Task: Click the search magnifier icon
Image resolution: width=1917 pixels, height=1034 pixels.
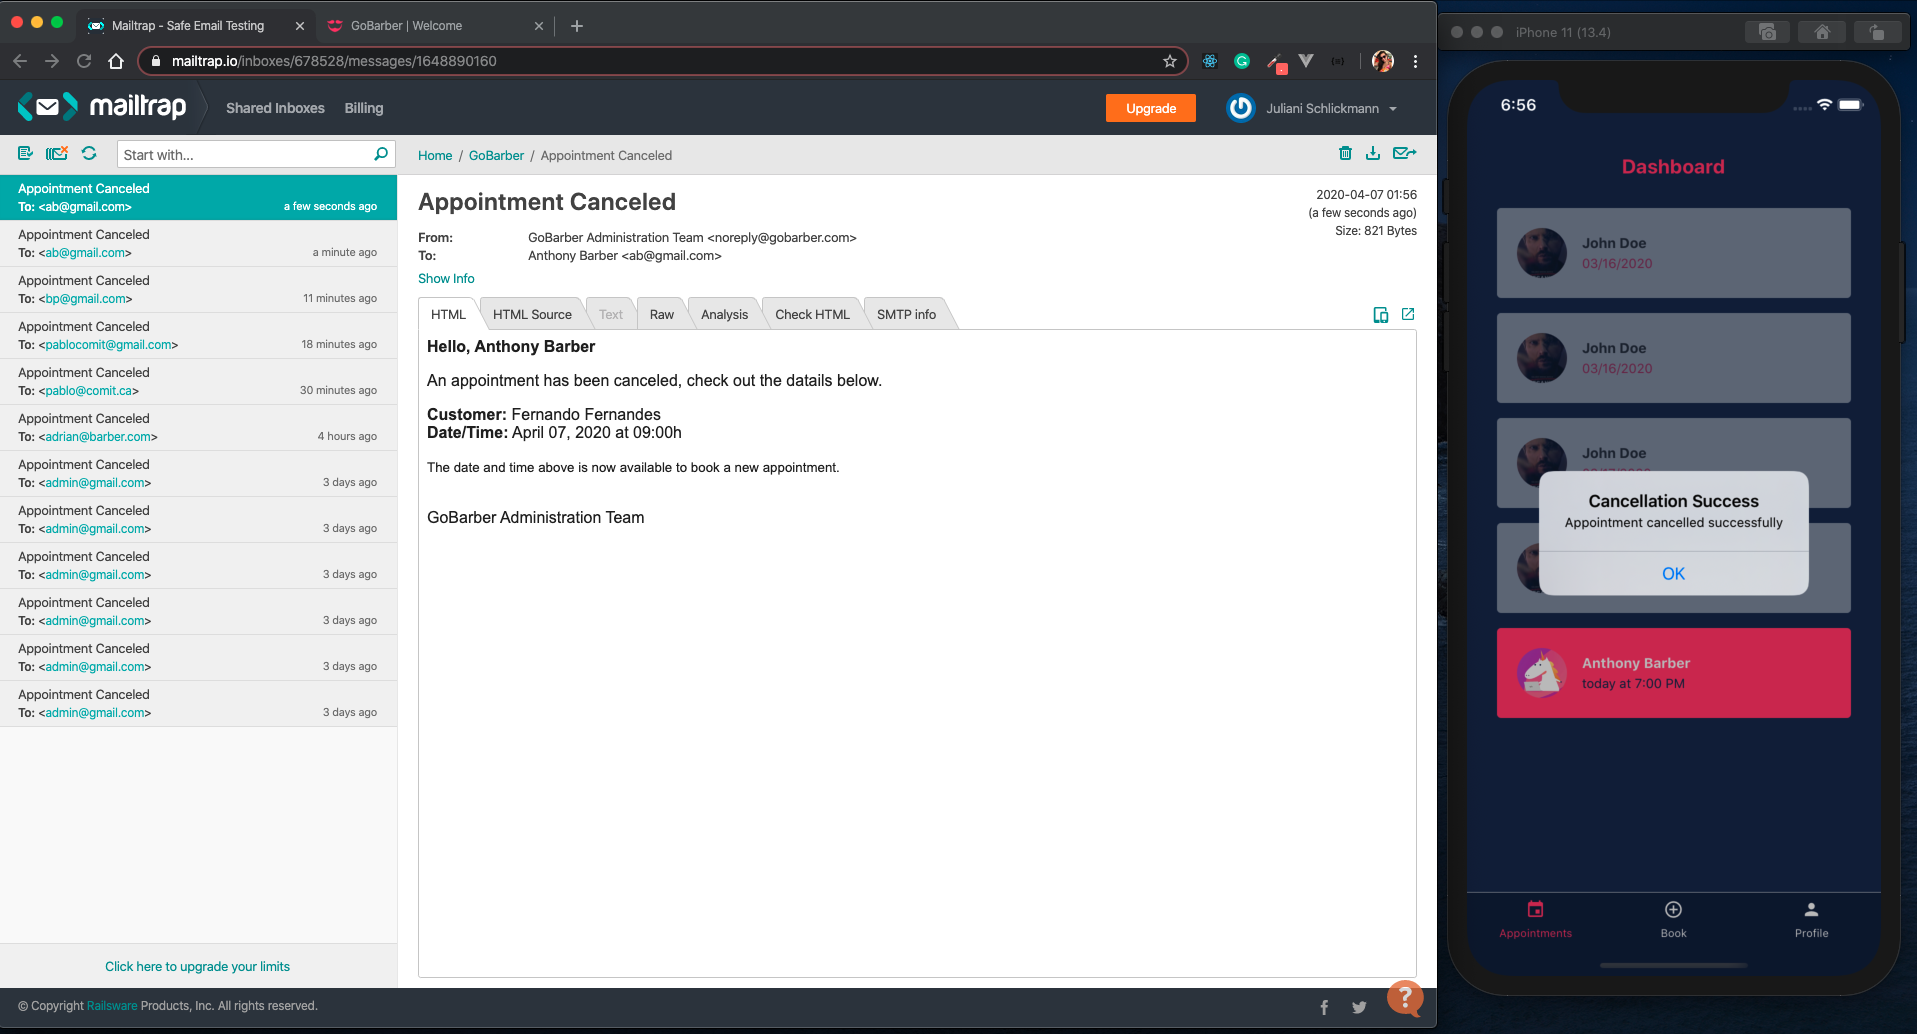Action: point(380,154)
